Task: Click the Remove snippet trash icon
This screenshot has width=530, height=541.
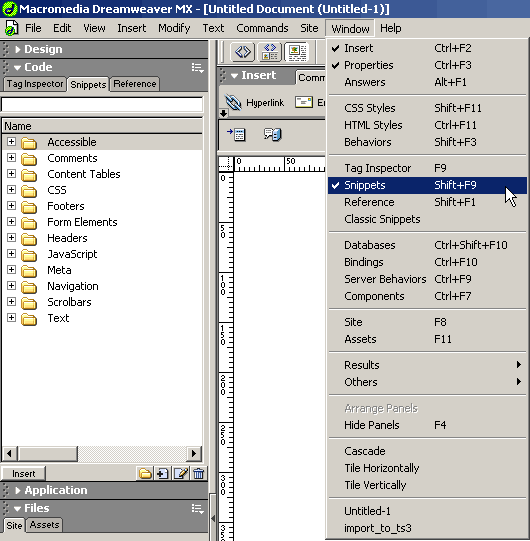Action: point(198,473)
